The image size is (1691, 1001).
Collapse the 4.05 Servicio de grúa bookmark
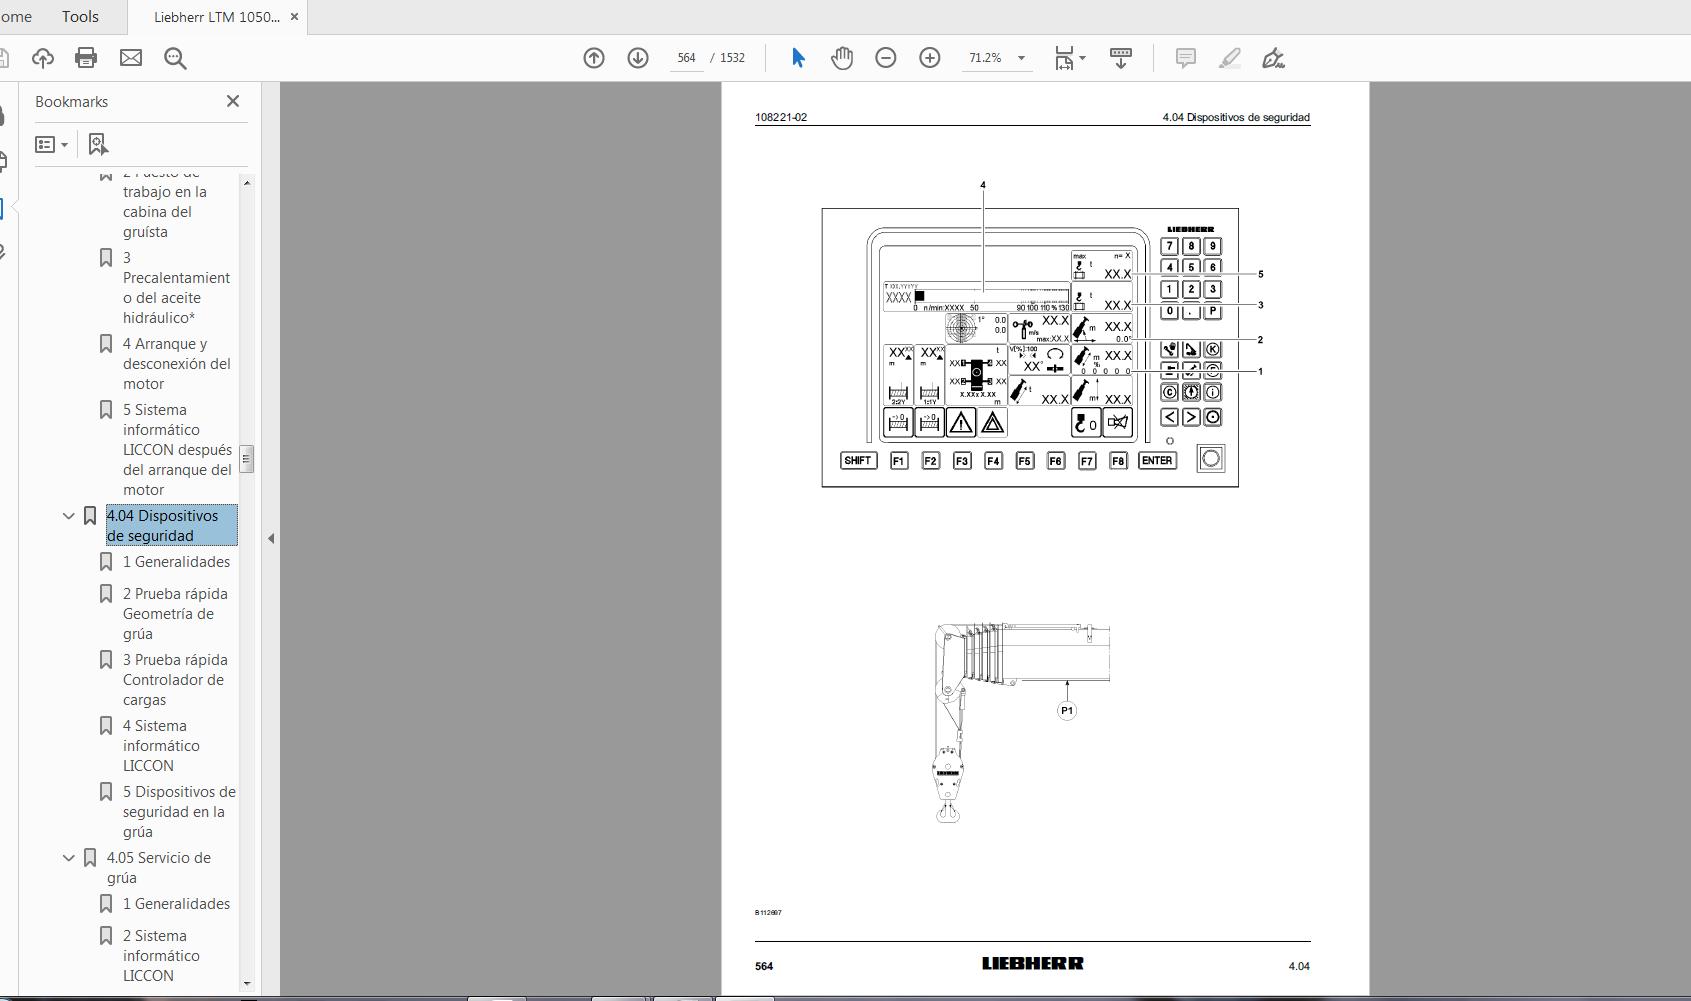tap(69, 858)
